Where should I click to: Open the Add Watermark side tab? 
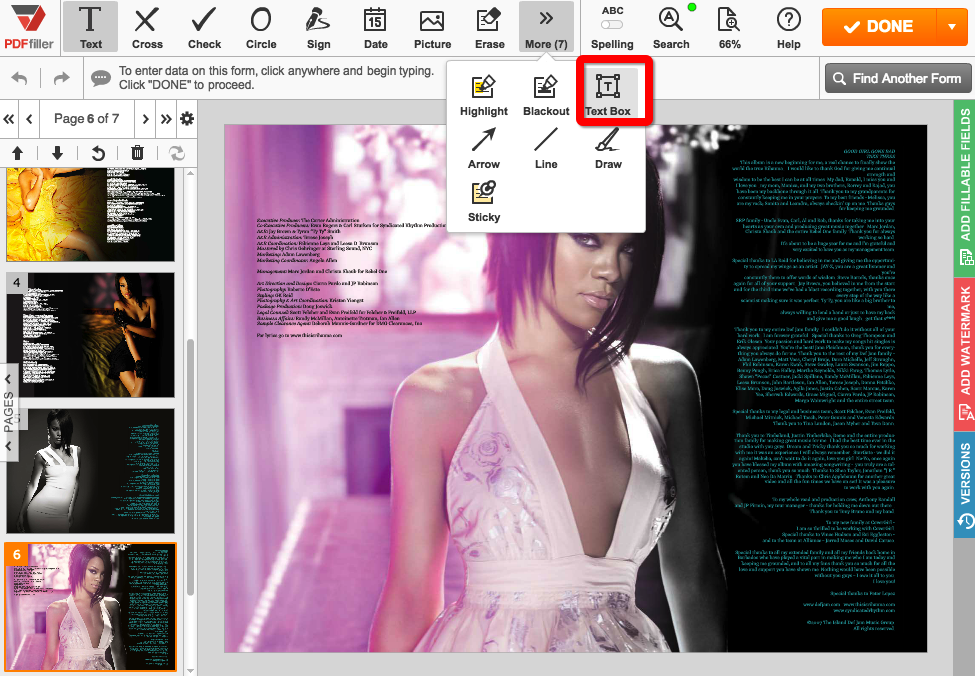[965, 353]
